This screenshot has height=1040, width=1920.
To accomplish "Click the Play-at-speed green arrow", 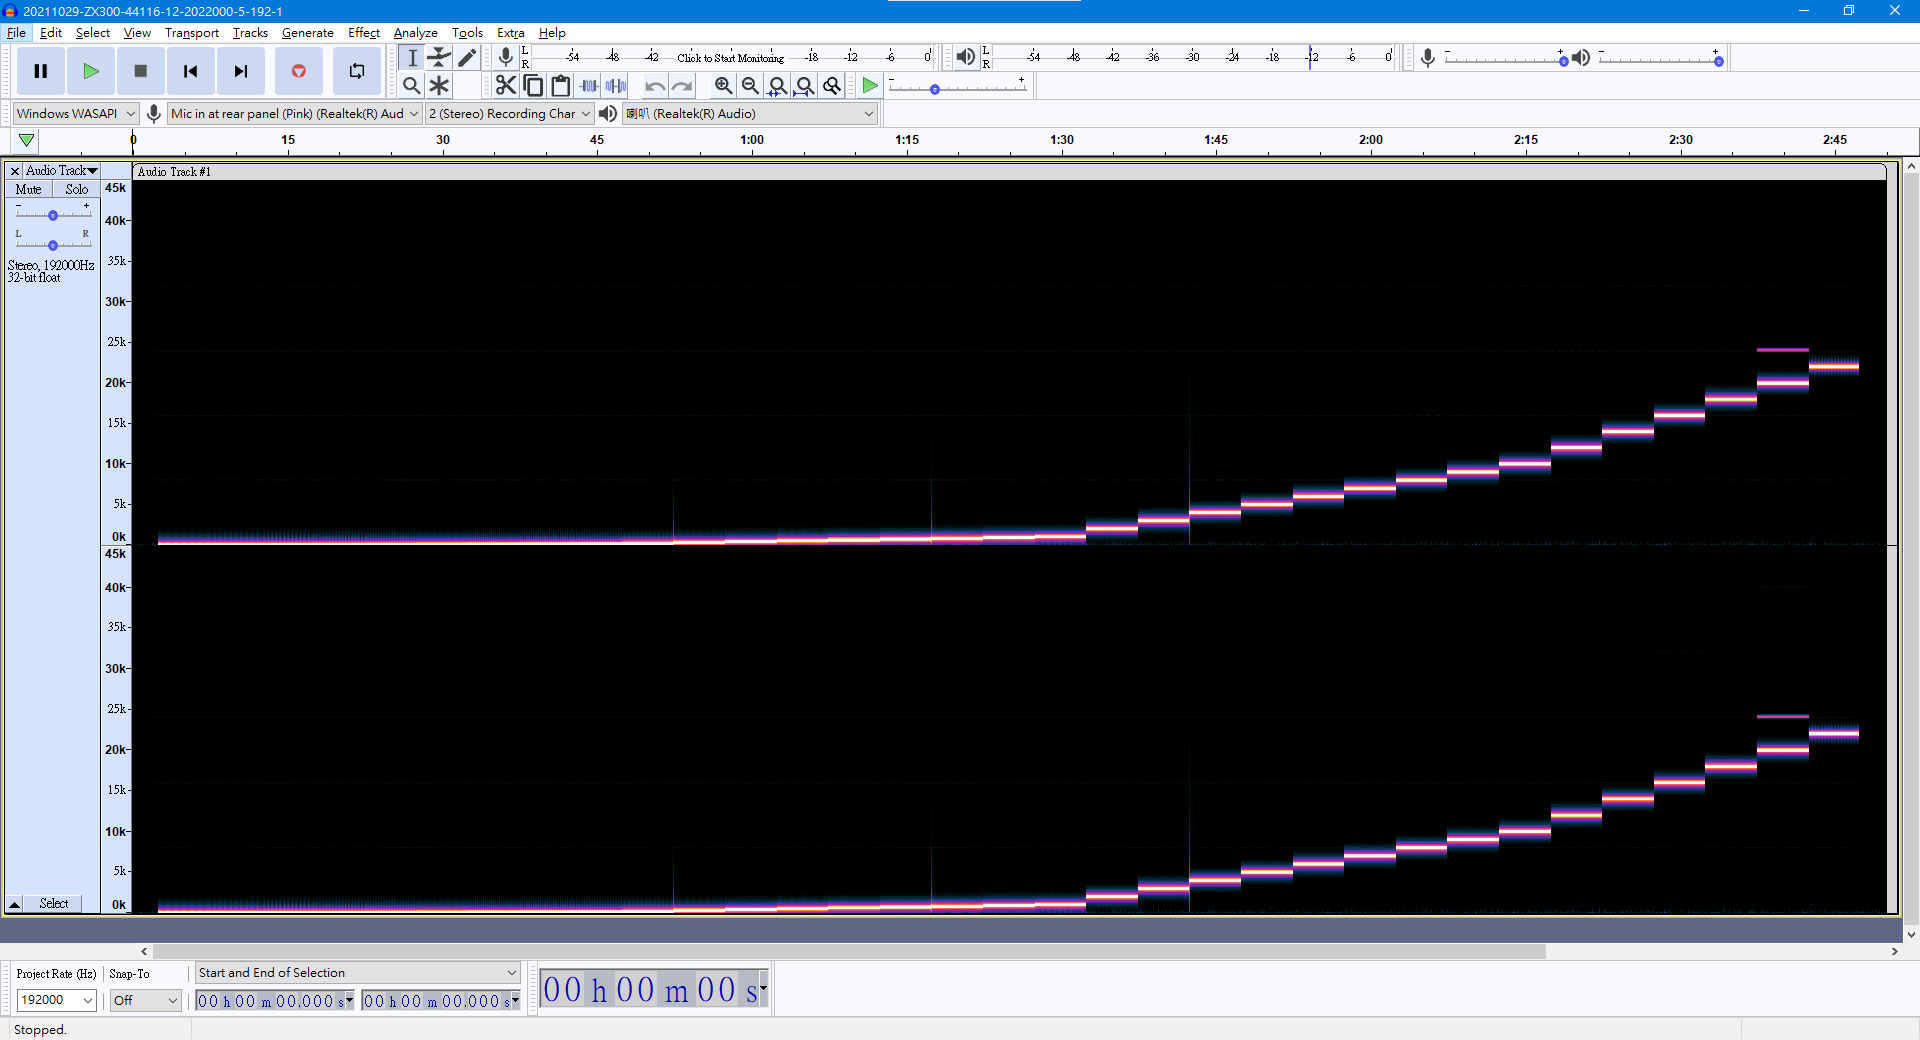I will point(870,86).
